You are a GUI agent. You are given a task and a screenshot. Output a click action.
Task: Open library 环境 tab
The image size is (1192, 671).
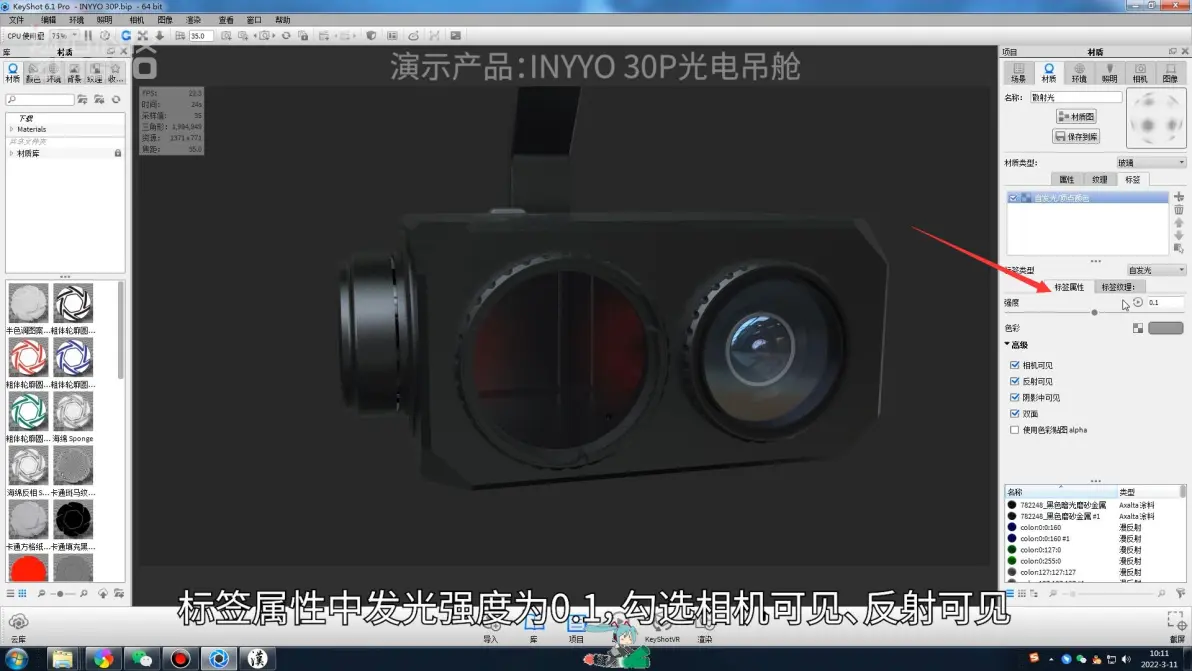pos(53,72)
